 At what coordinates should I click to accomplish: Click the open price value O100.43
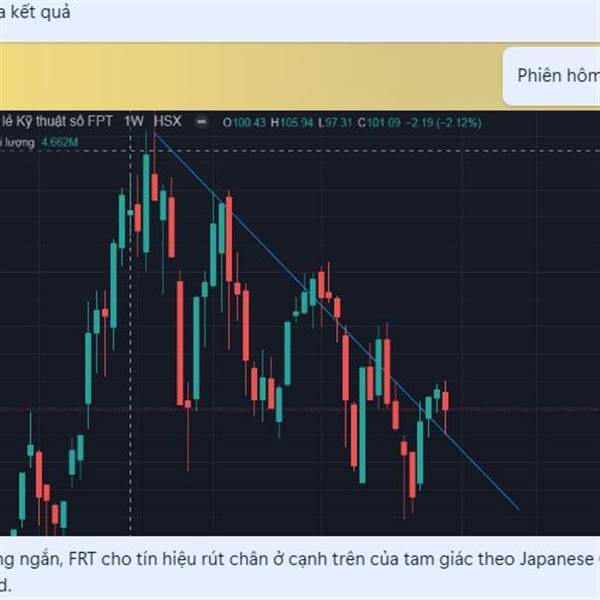244,122
